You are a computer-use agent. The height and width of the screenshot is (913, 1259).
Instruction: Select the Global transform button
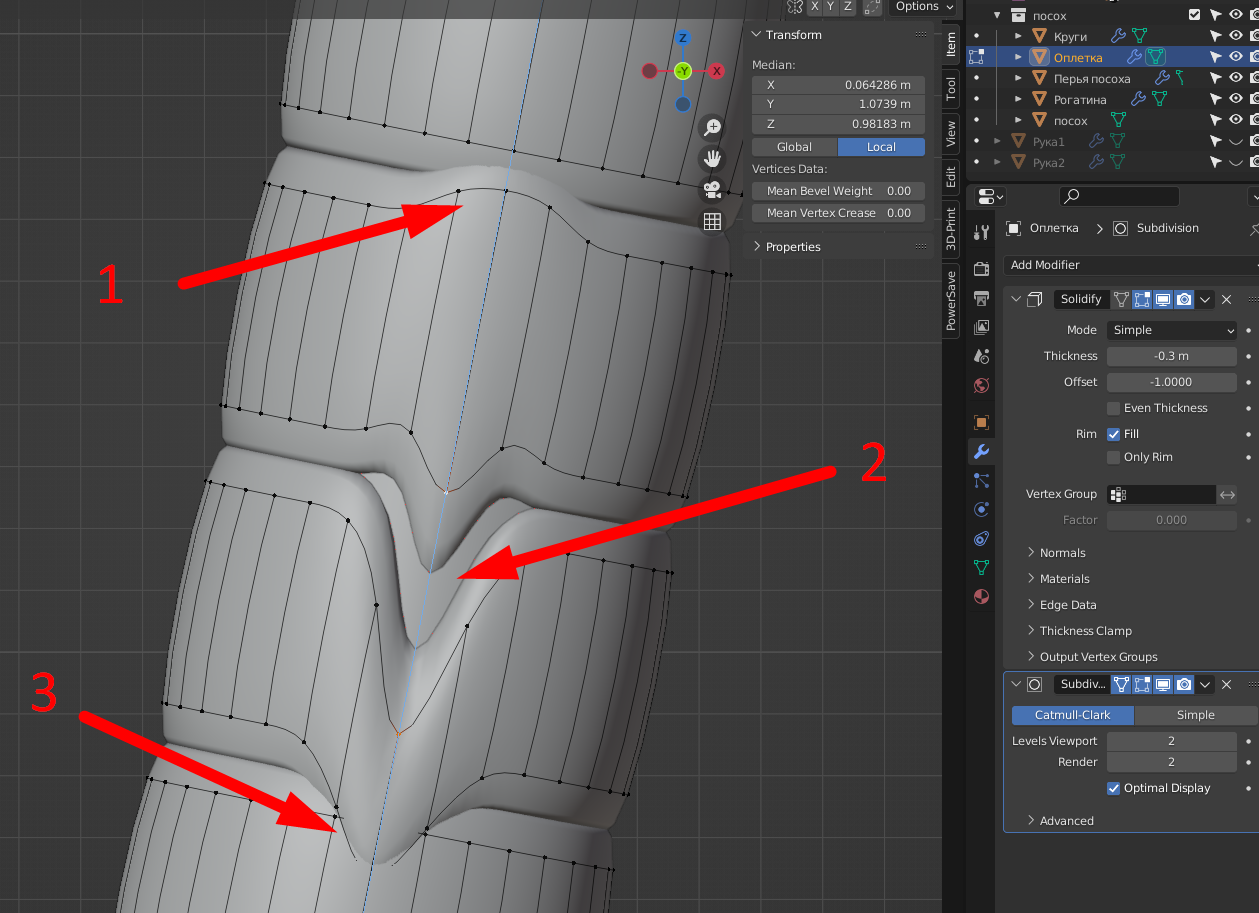pos(794,147)
